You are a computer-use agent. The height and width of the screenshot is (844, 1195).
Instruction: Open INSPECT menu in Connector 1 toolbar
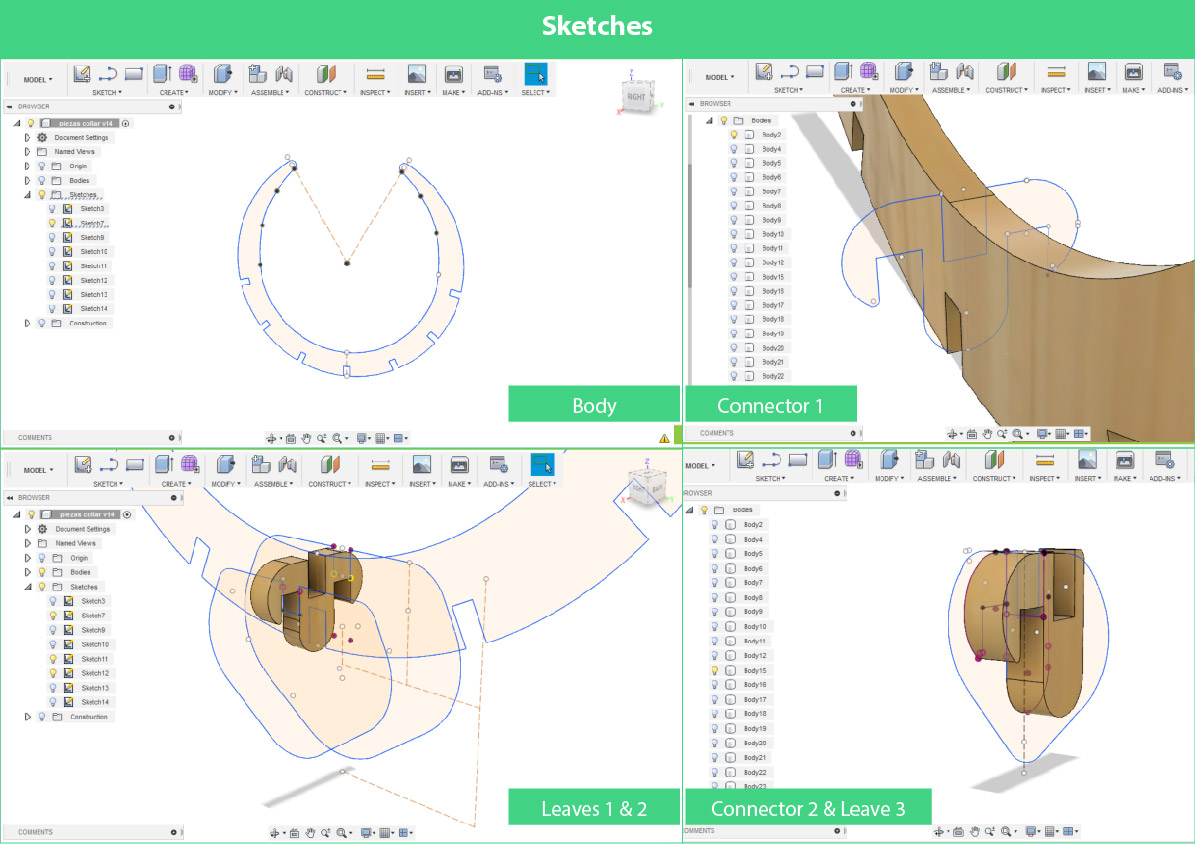click(x=1056, y=90)
